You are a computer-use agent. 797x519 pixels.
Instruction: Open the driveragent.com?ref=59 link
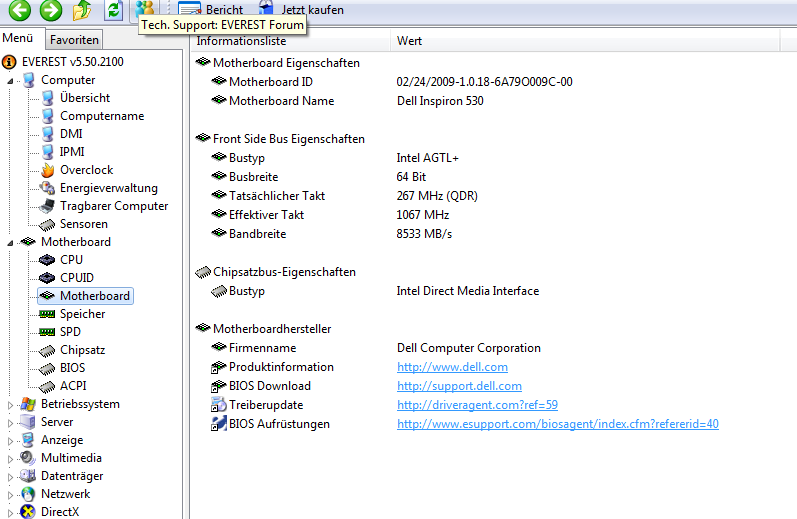tap(477, 405)
